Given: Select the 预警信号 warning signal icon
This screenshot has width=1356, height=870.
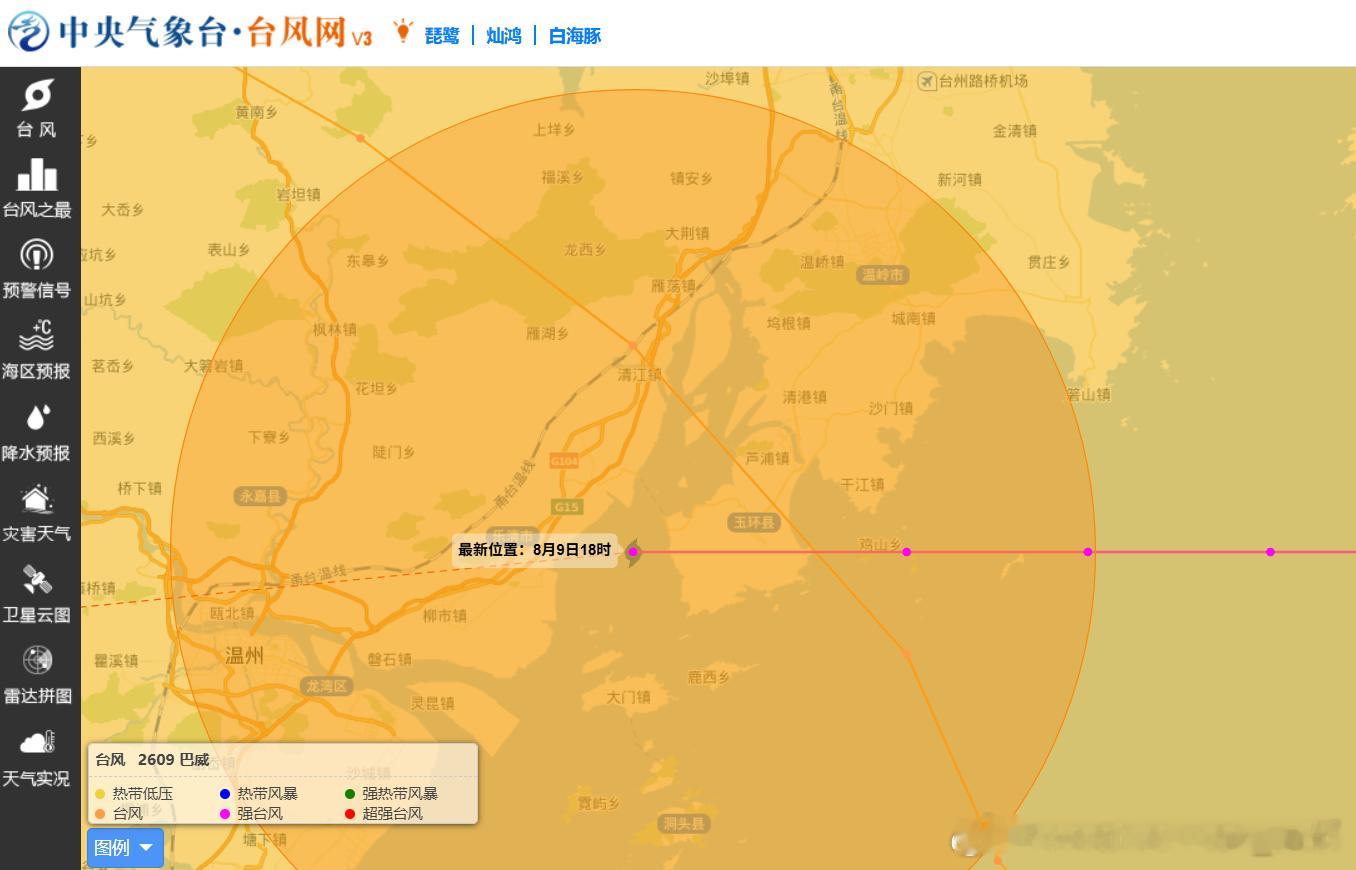Looking at the screenshot, I should click(37, 255).
